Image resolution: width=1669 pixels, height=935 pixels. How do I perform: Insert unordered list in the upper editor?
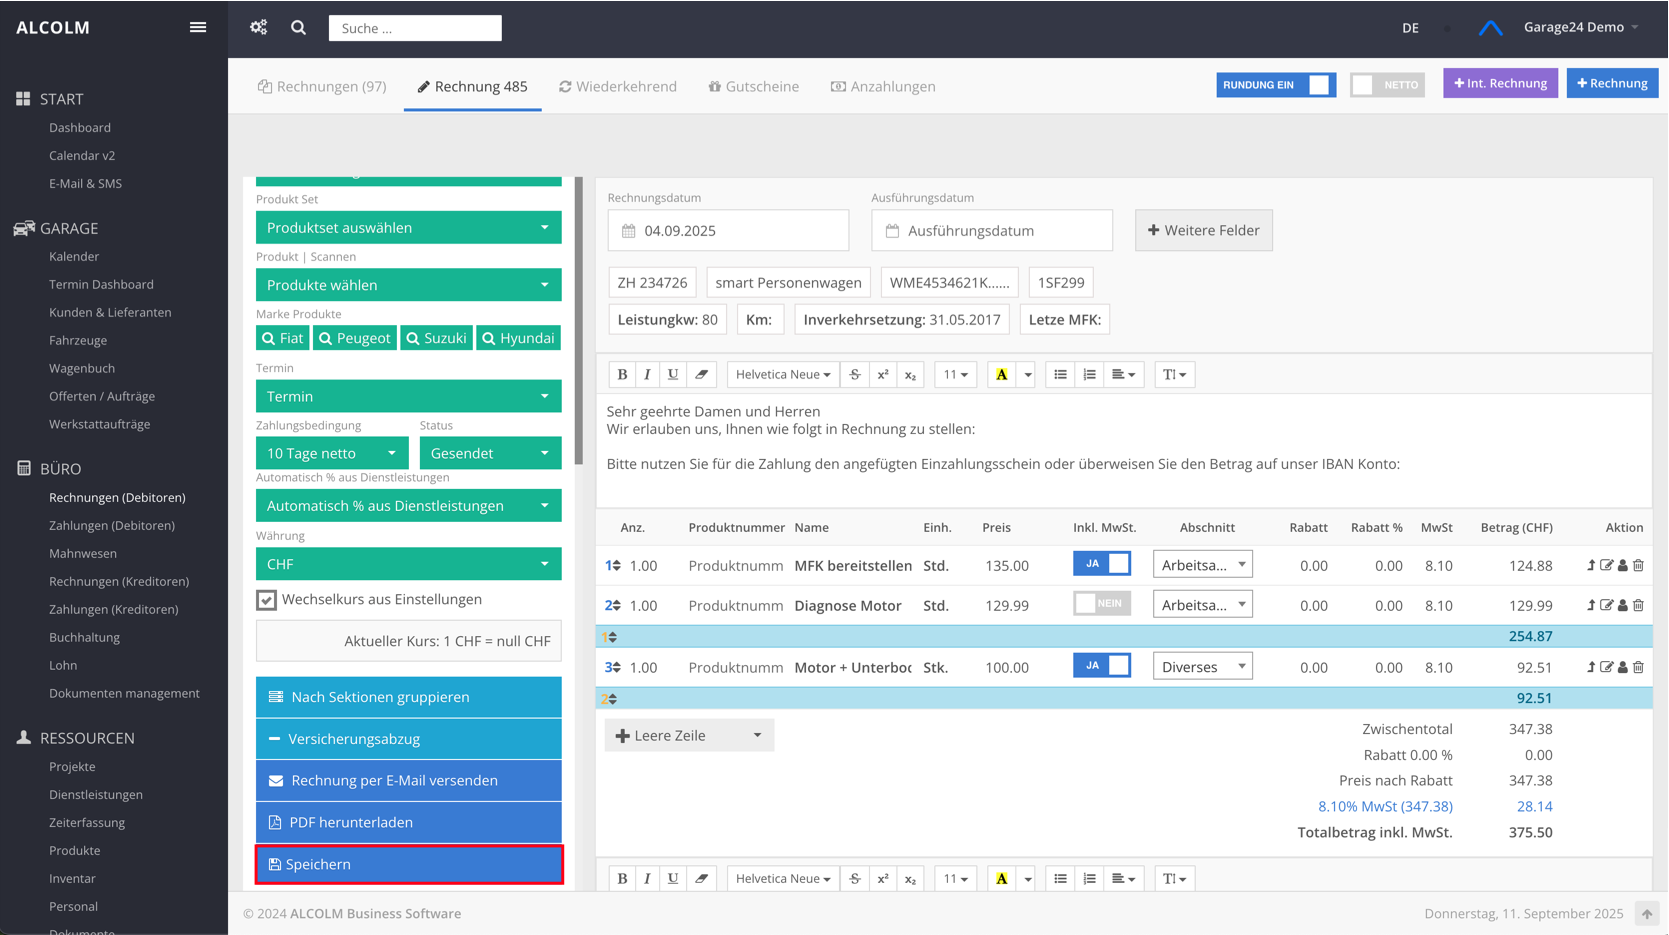1060,374
